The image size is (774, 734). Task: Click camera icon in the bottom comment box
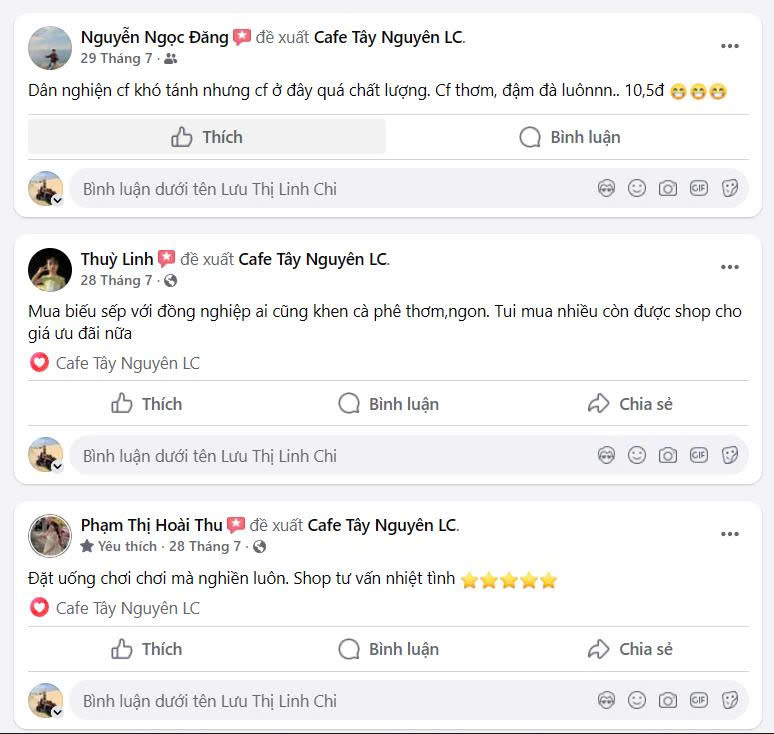[667, 700]
